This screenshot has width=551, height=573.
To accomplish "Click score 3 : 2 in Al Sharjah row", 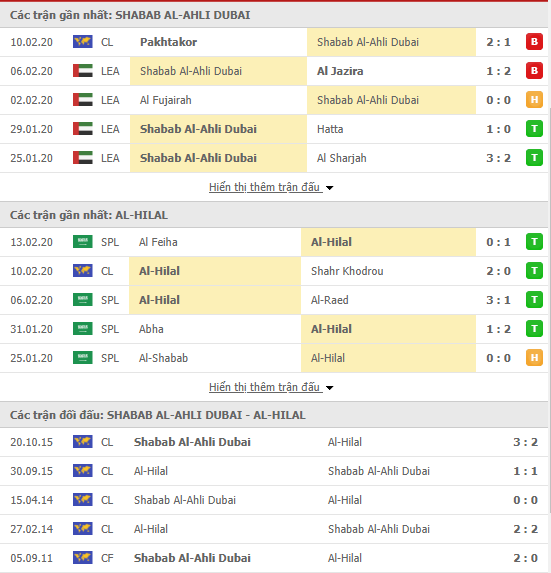I will 498,158.
